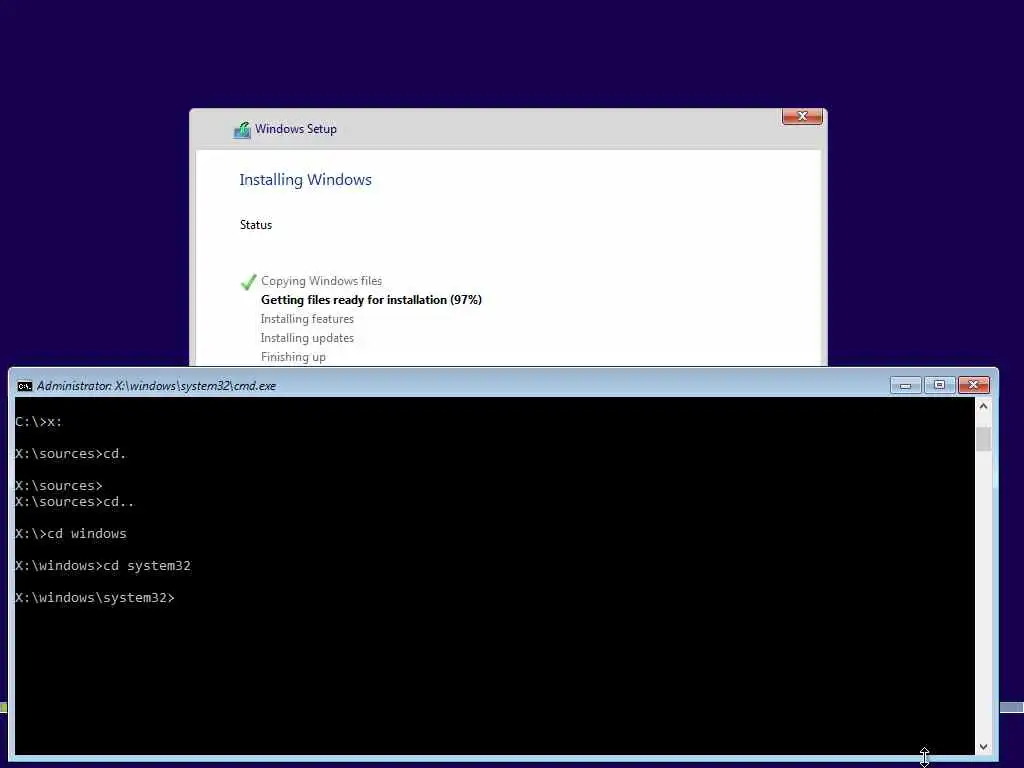Click the 'Installing updates' status line
Screen dimensions: 1024x768
[x=307, y=338]
